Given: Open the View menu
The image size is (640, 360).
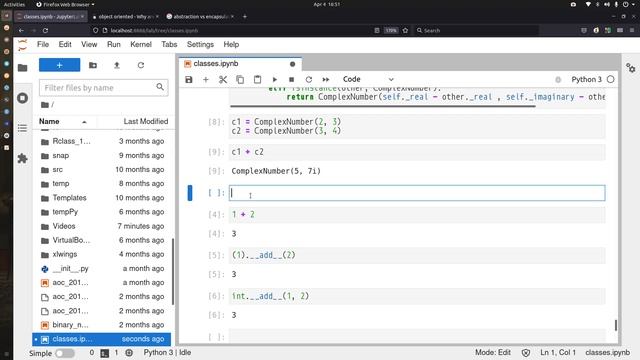Looking at the screenshot, I should (89, 44).
